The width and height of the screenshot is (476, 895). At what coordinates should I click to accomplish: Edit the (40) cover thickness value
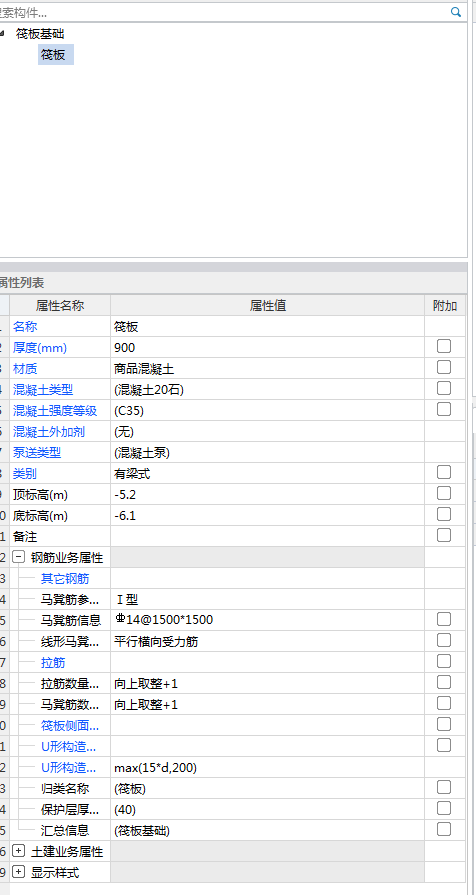tap(267, 810)
